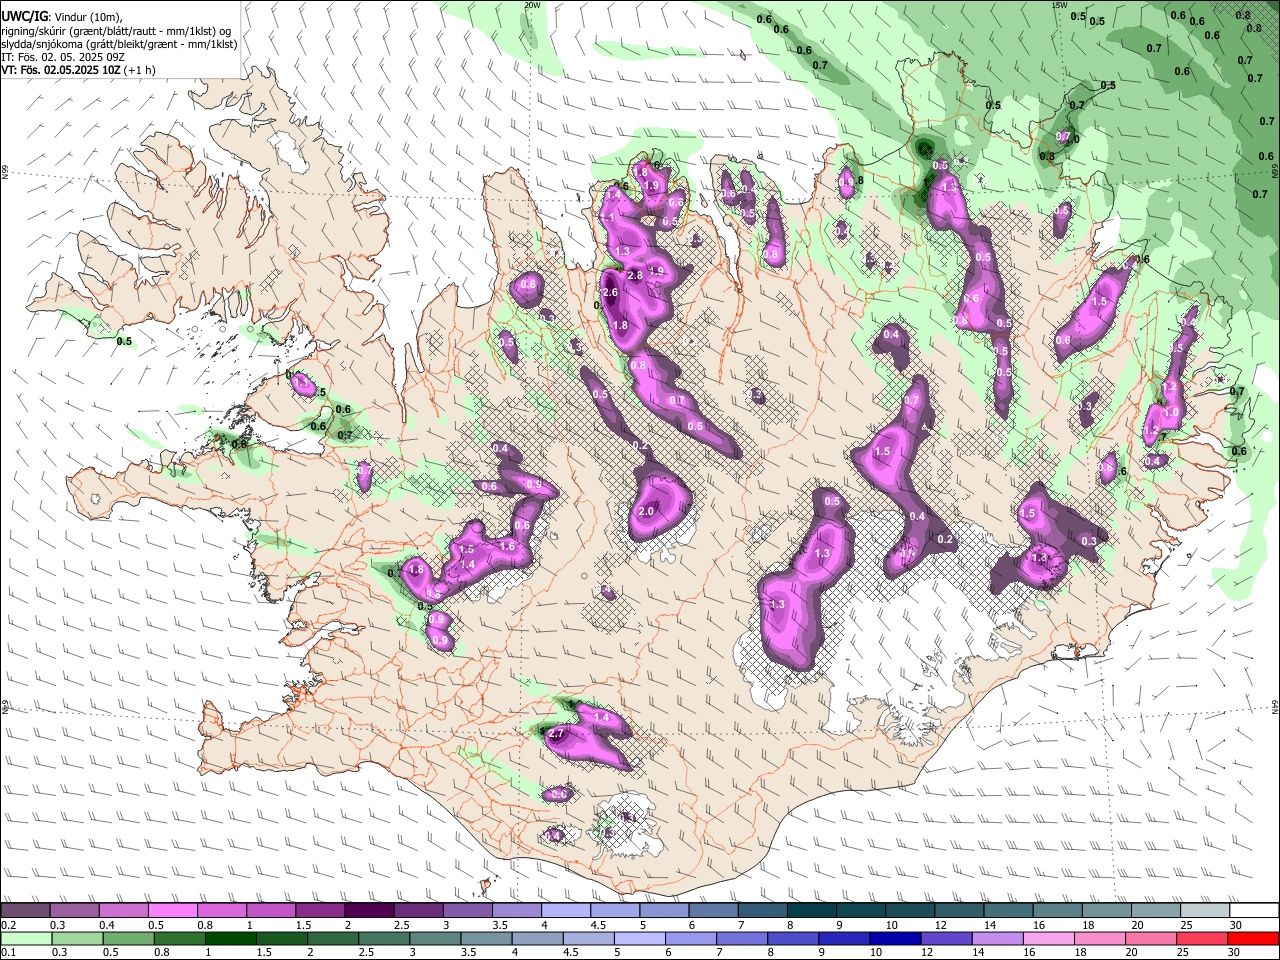Screen dimensions: 1280x960
Task: Pick the darkest purple 2 swatch in upper legend
Action: pos(369,910)
